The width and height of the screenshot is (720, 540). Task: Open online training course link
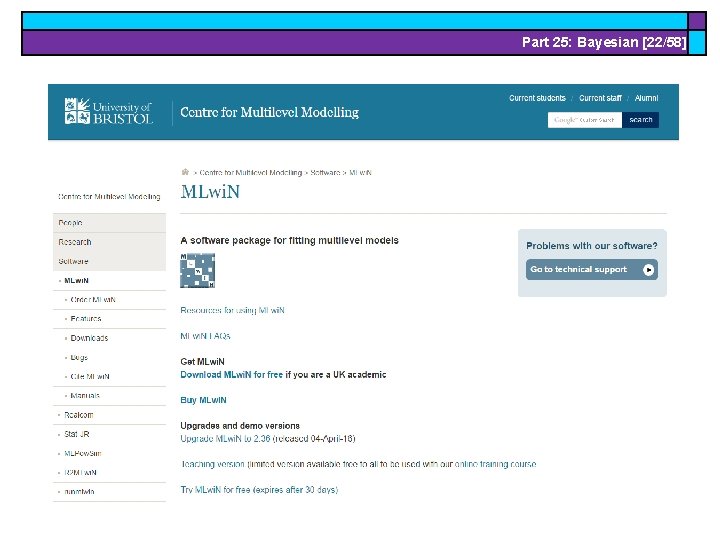[495, 464]
